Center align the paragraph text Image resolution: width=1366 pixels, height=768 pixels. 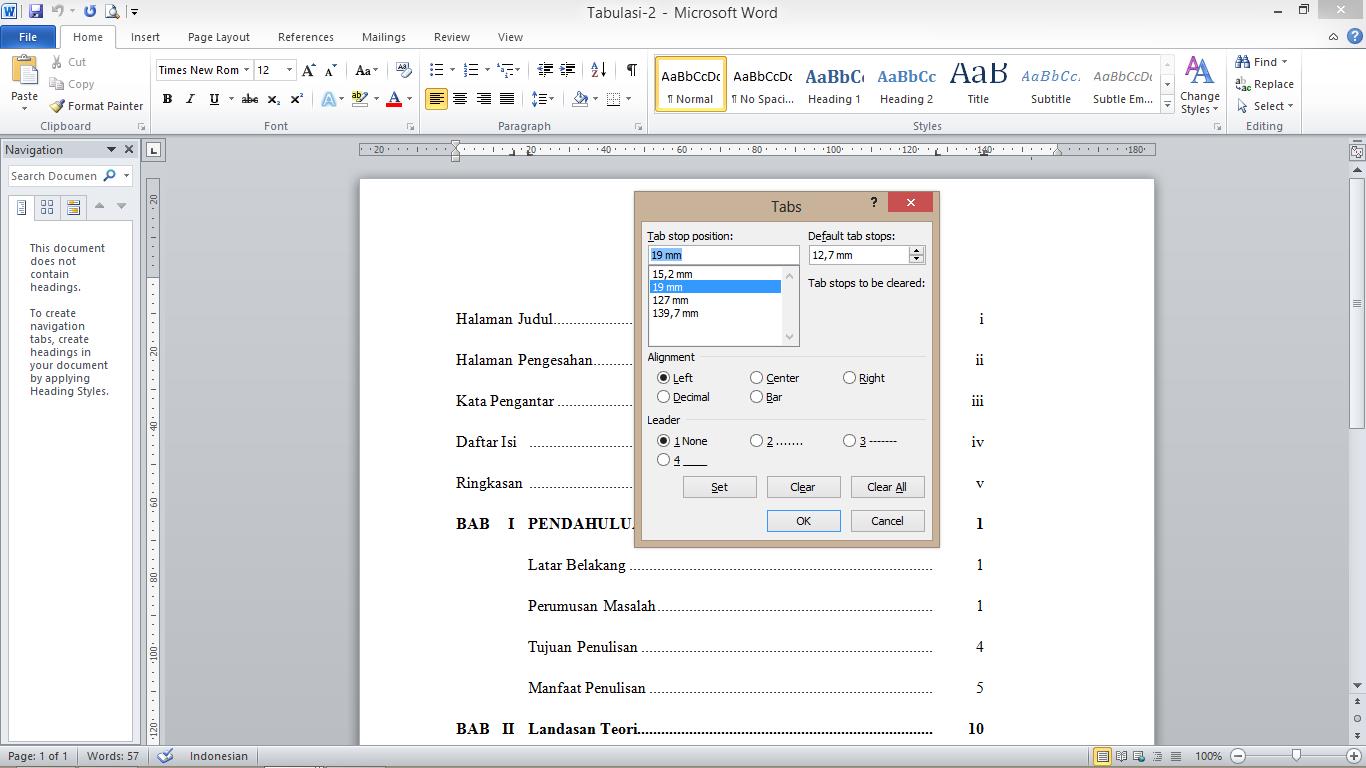click(460, 99)
